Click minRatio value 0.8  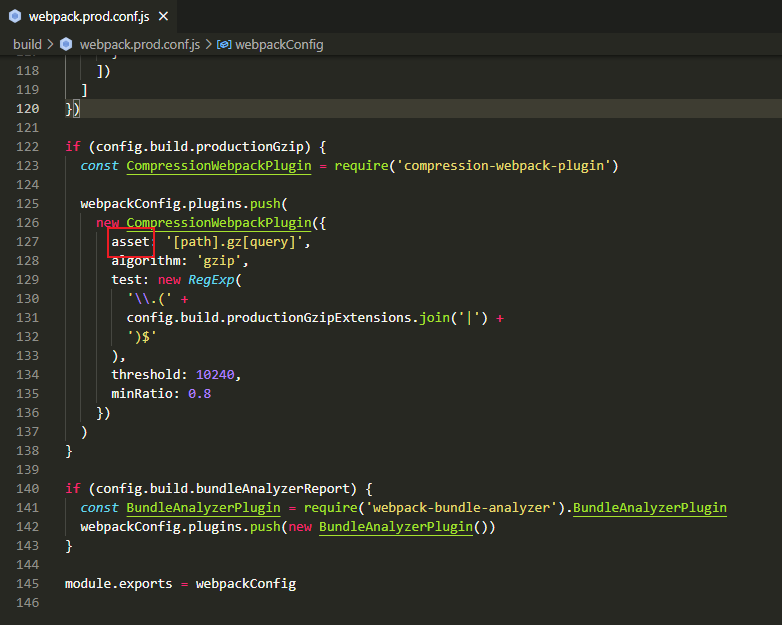(x=199, y=394)
